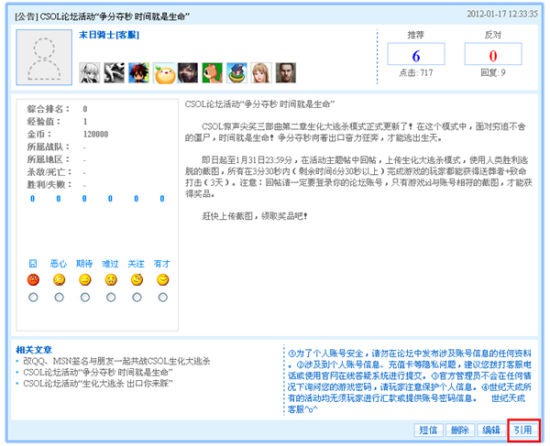This screenshot has height=446, width=550.
Task: Click the poster's blank profile avatar placeholder
Action: pyautogui.click(x=44, y=57)
